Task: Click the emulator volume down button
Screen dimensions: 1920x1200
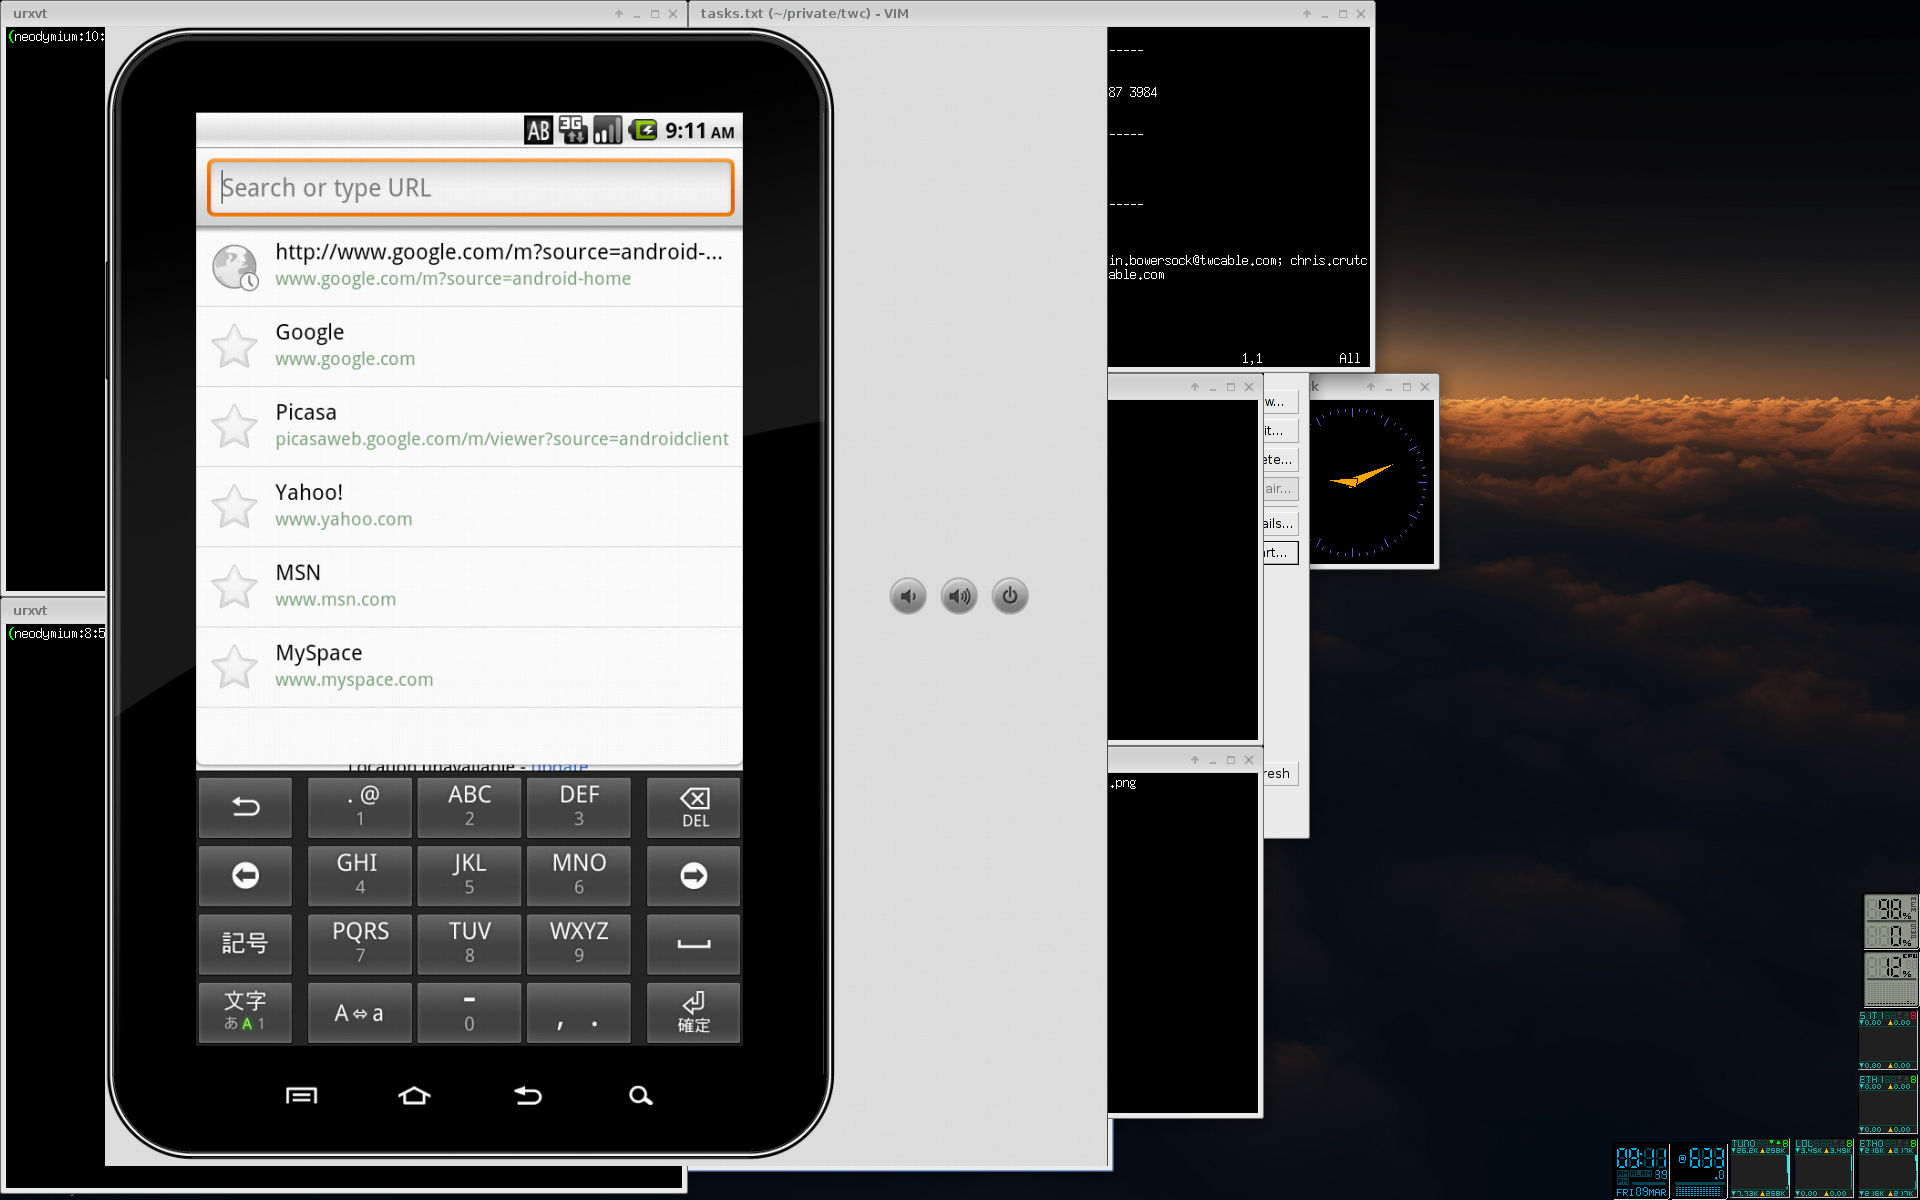Action: (908, 597)
